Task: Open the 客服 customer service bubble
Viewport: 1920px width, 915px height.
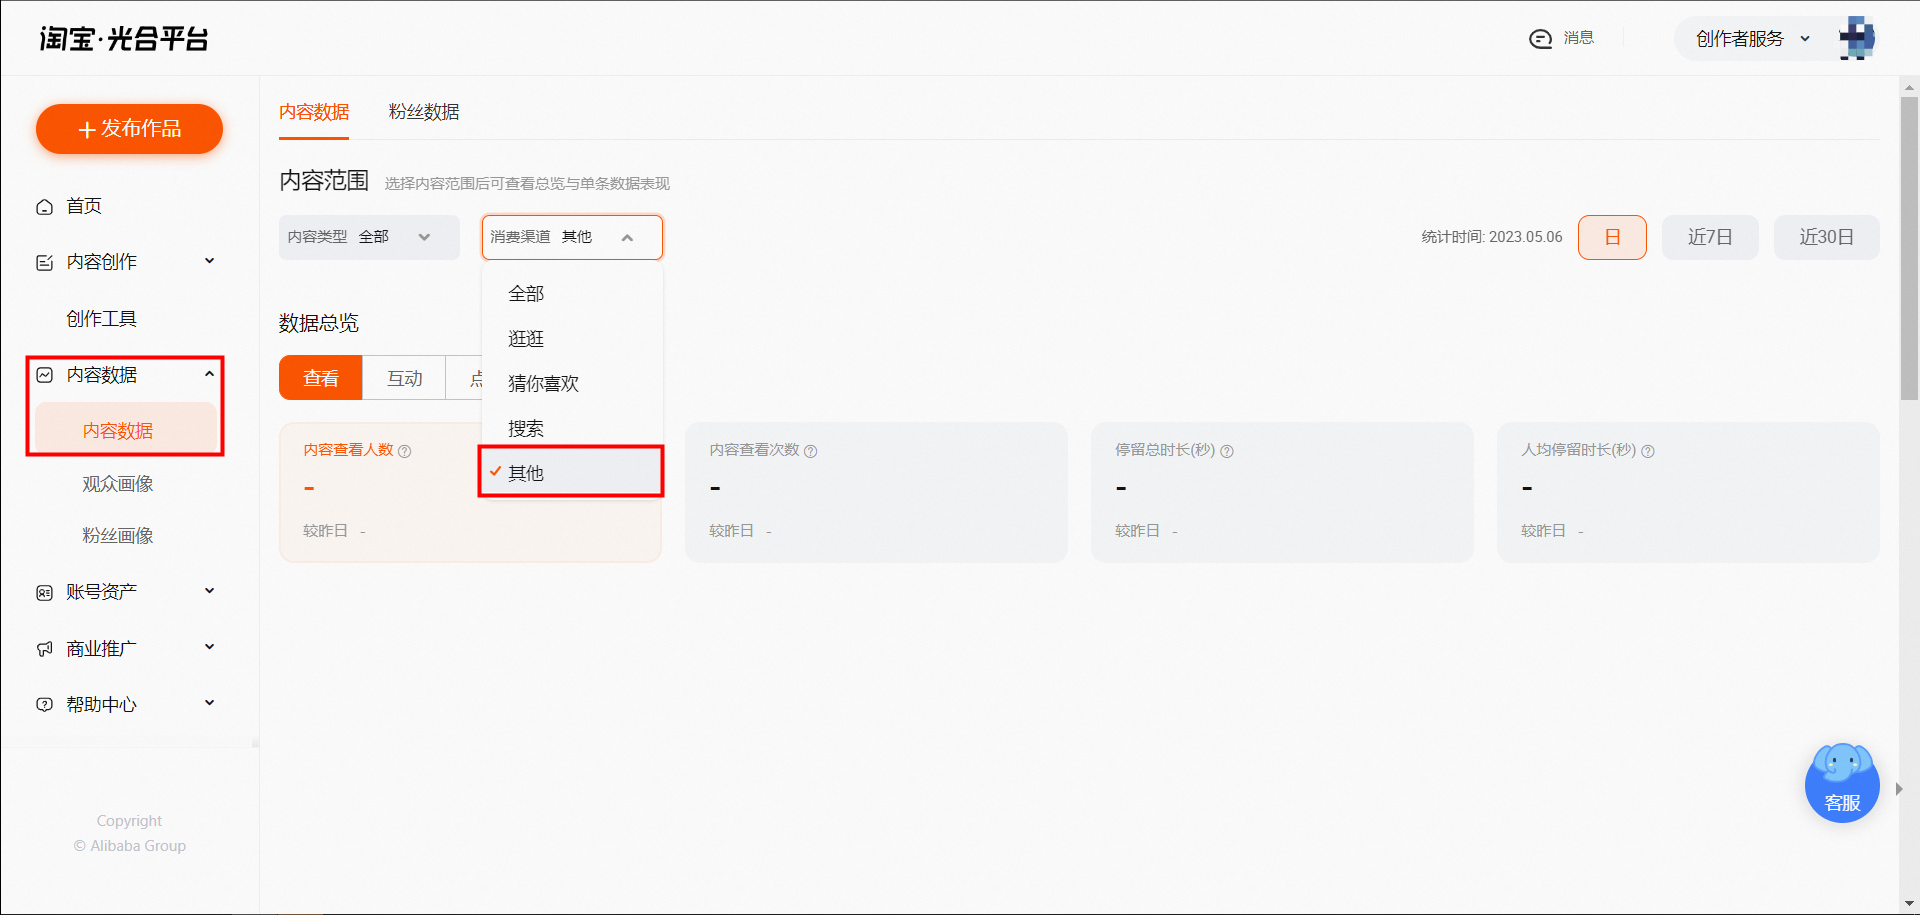Action: pos(1842,784)
